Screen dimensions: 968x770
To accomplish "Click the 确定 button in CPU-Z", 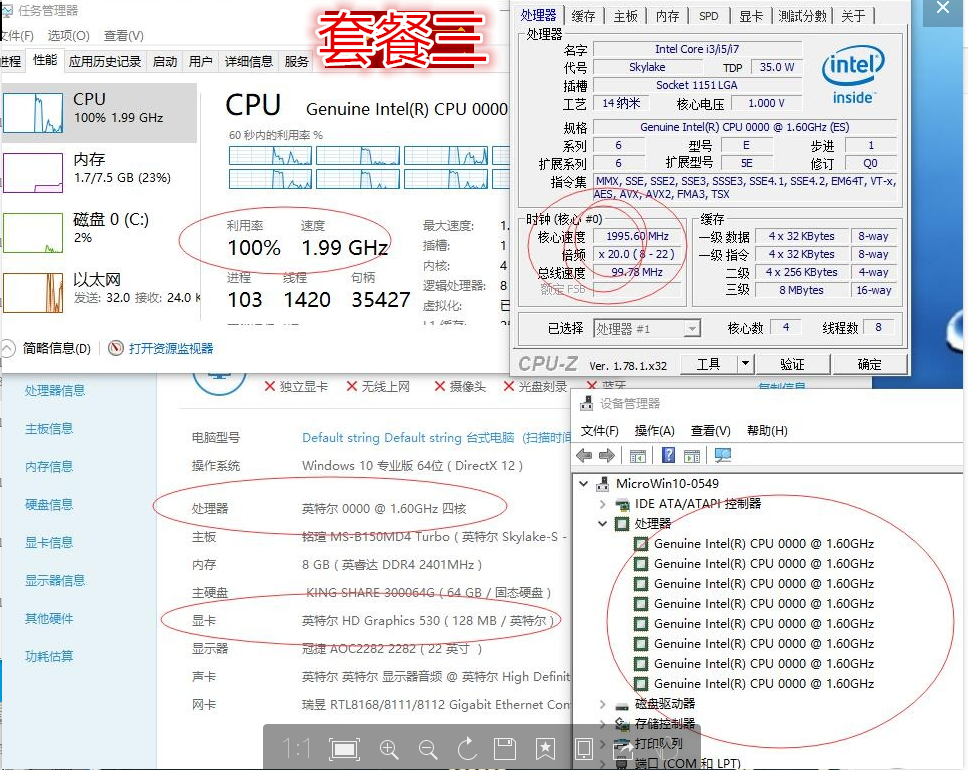I will pyautogui.click(x=869, y=364).
